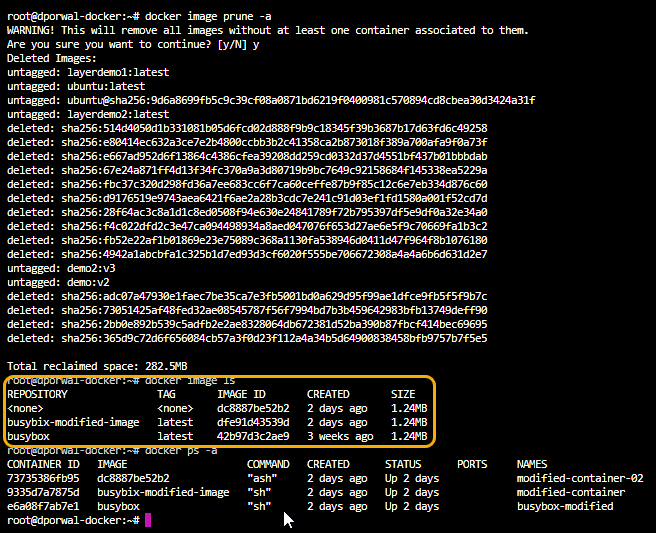
Task: Click the ubuntu@sha256:9d6a8699 digest line
Action: click(x=271, y=100)
